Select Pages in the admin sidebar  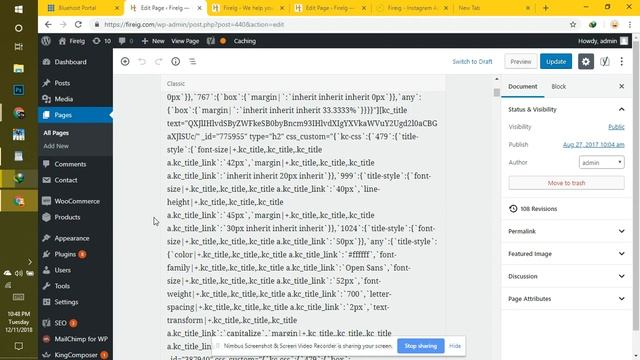pyautogui.click(x=76, y=115)
